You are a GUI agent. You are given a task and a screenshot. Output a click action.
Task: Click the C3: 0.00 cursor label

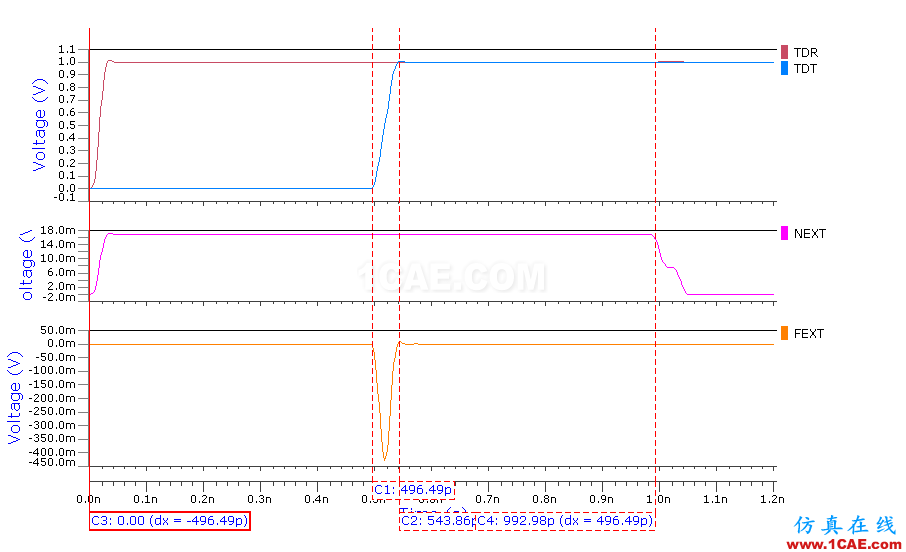(x=170, y=521)
